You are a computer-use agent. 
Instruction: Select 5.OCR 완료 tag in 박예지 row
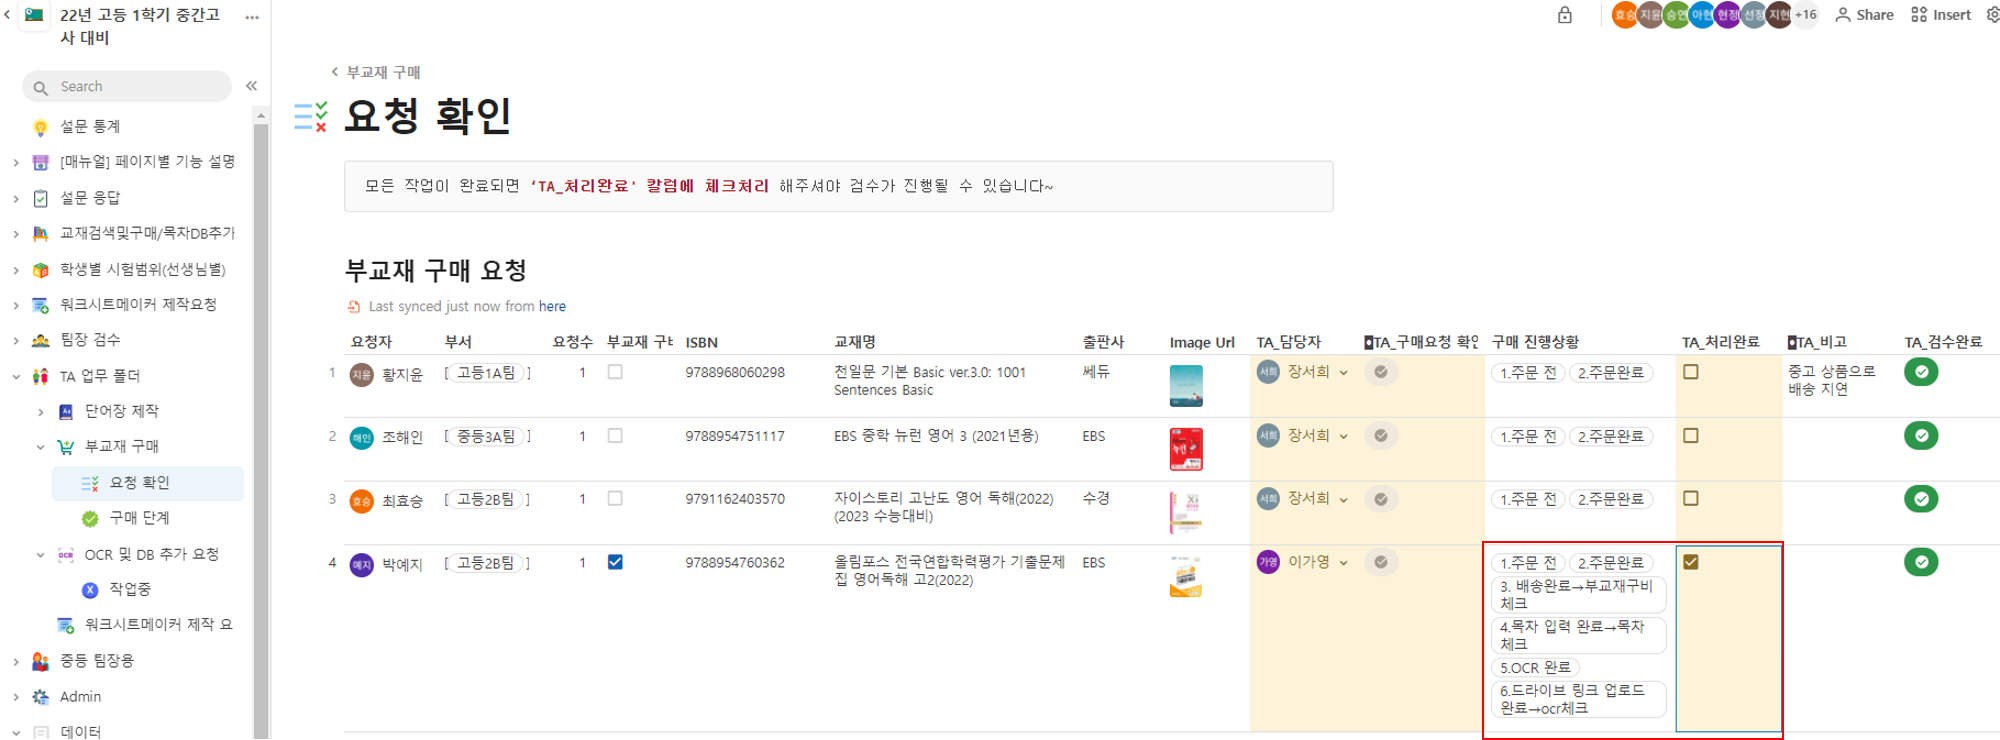tap(1535, 668)
